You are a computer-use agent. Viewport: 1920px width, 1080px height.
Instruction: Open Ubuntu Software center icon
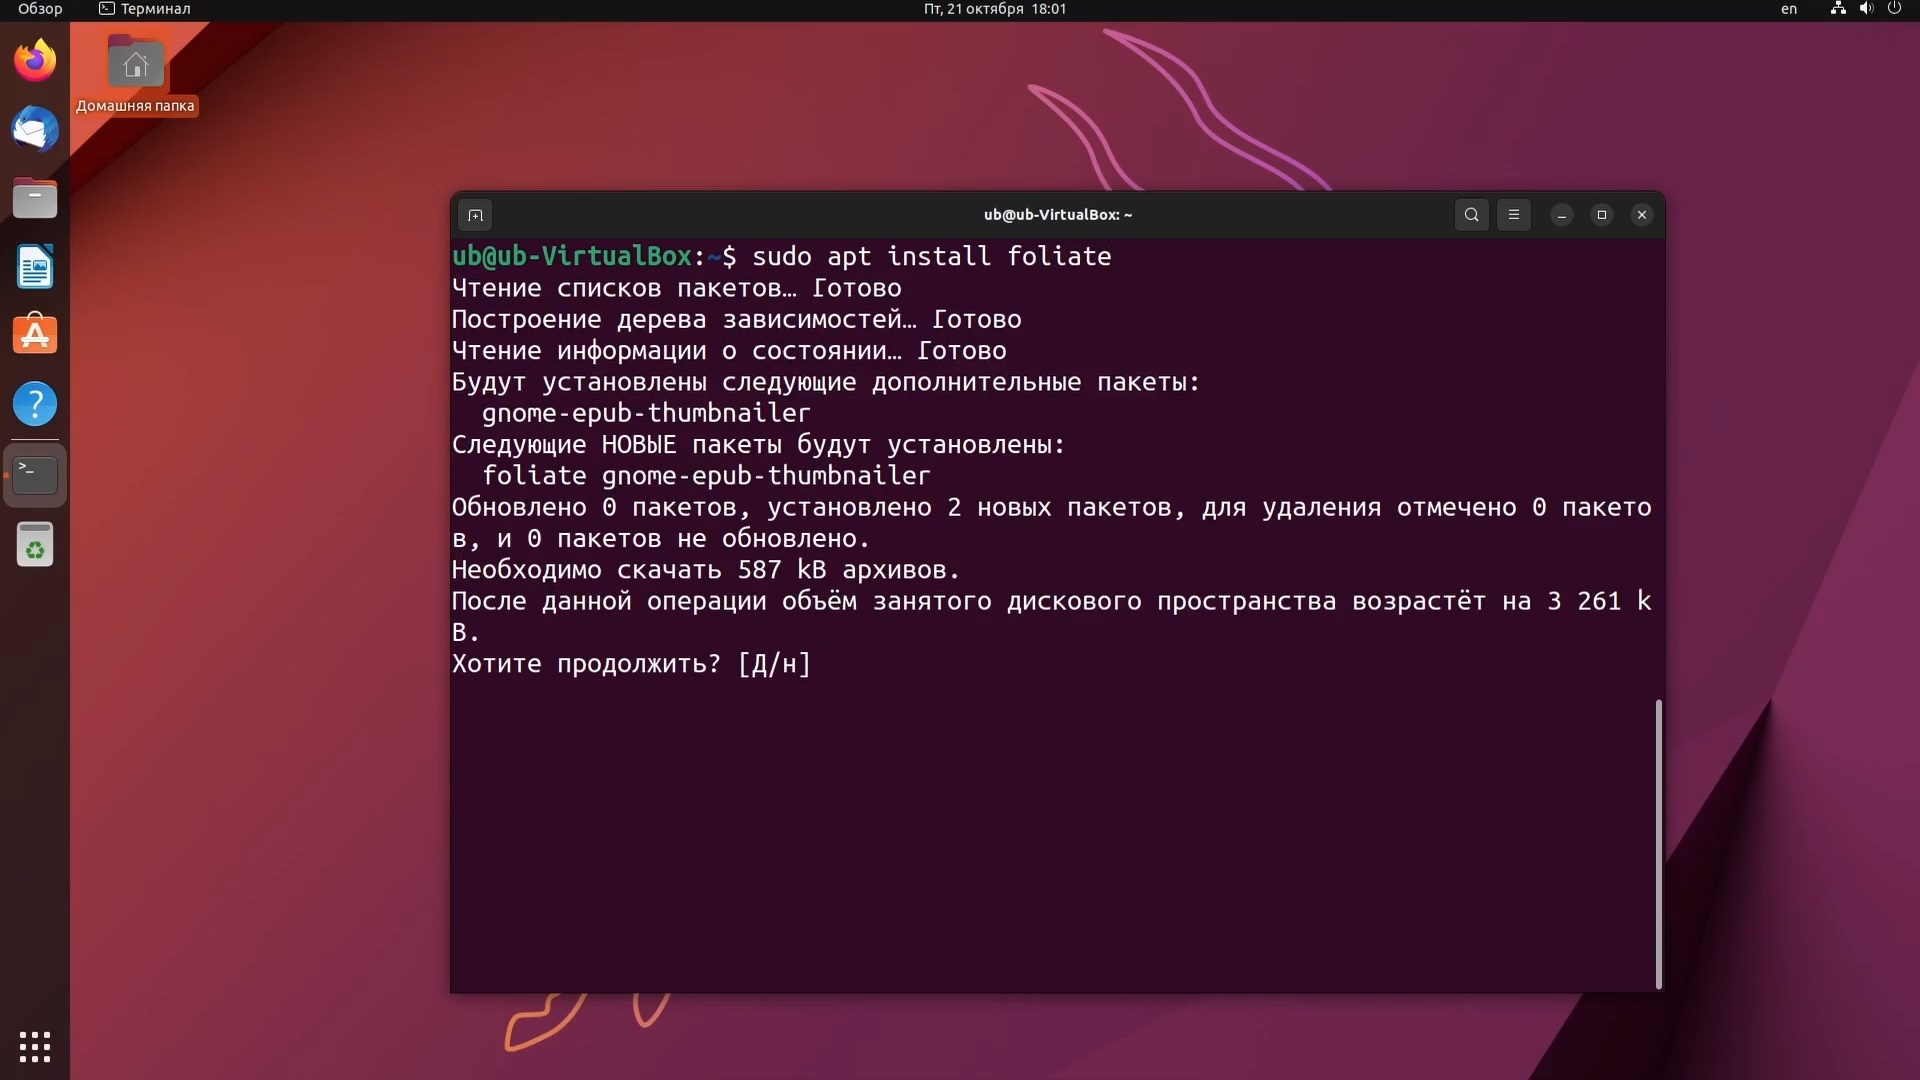[35, 335]
